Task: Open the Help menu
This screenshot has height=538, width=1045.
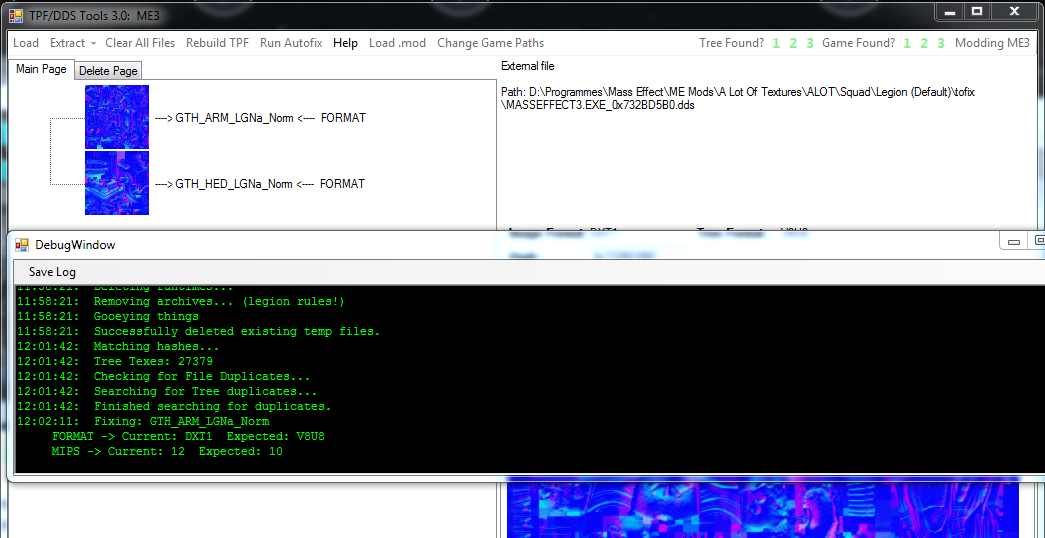Action: 346,43
